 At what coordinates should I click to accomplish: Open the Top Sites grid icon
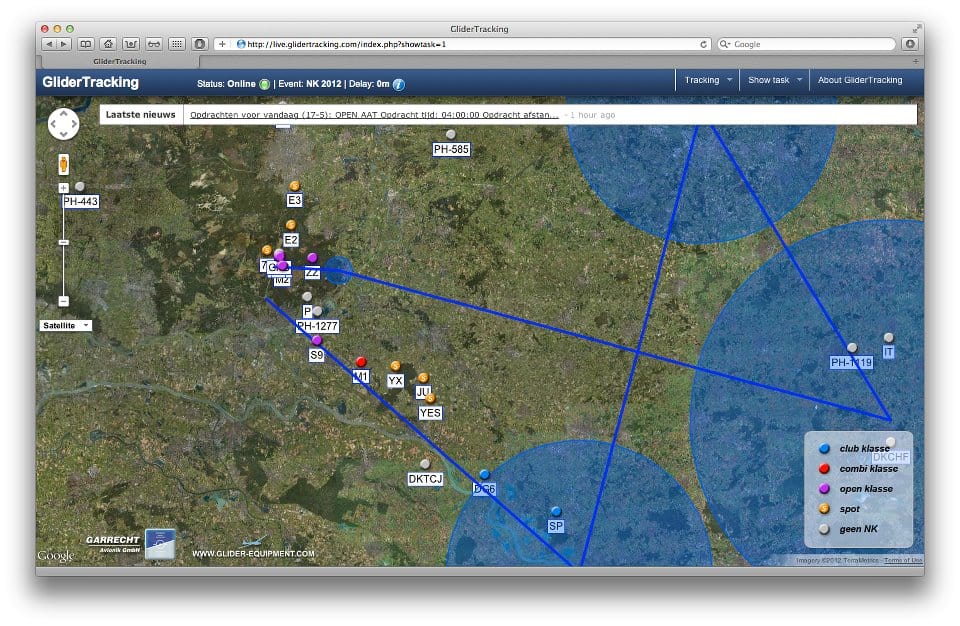pyautogui.click(x=176, y=44)
